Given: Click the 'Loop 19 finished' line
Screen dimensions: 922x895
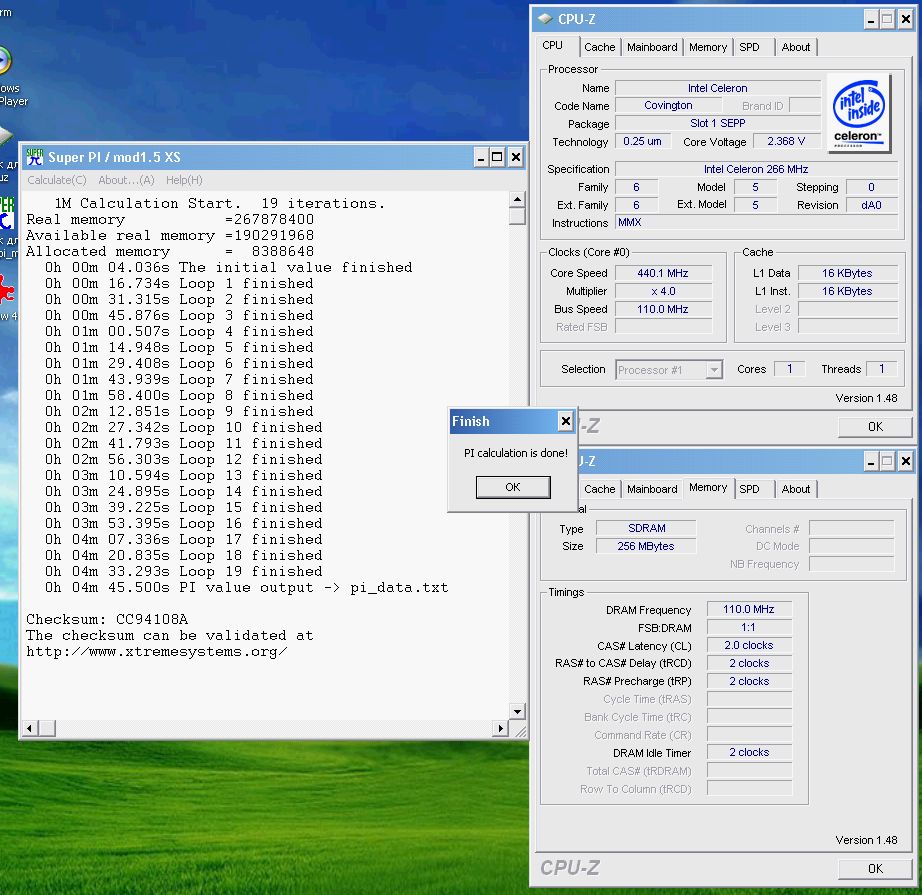Looking at the screenshot, I should click(183, 571).
